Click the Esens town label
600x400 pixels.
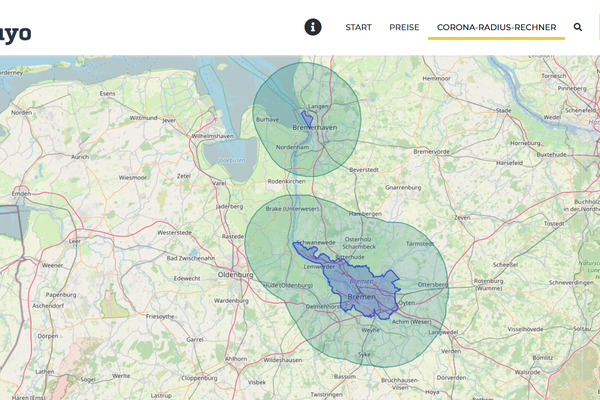click(x=107, y=93)
